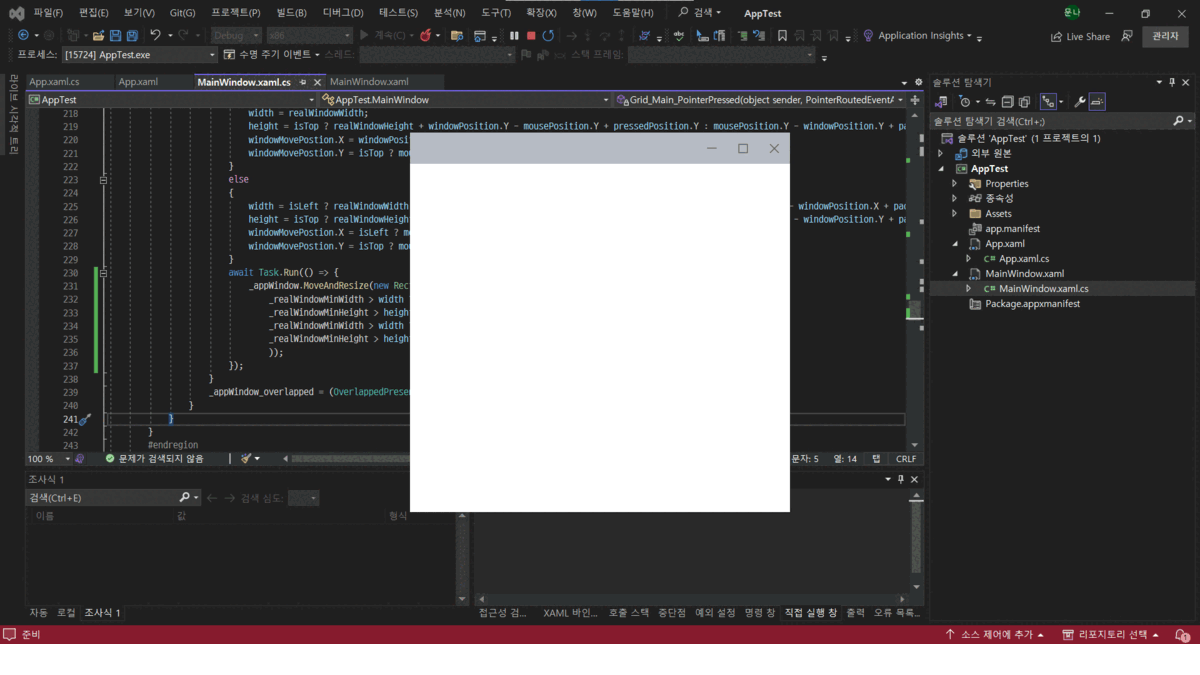Stop debugging with the red square icon
Viewport: 1200px width, 675px height.
coord(531,35)
